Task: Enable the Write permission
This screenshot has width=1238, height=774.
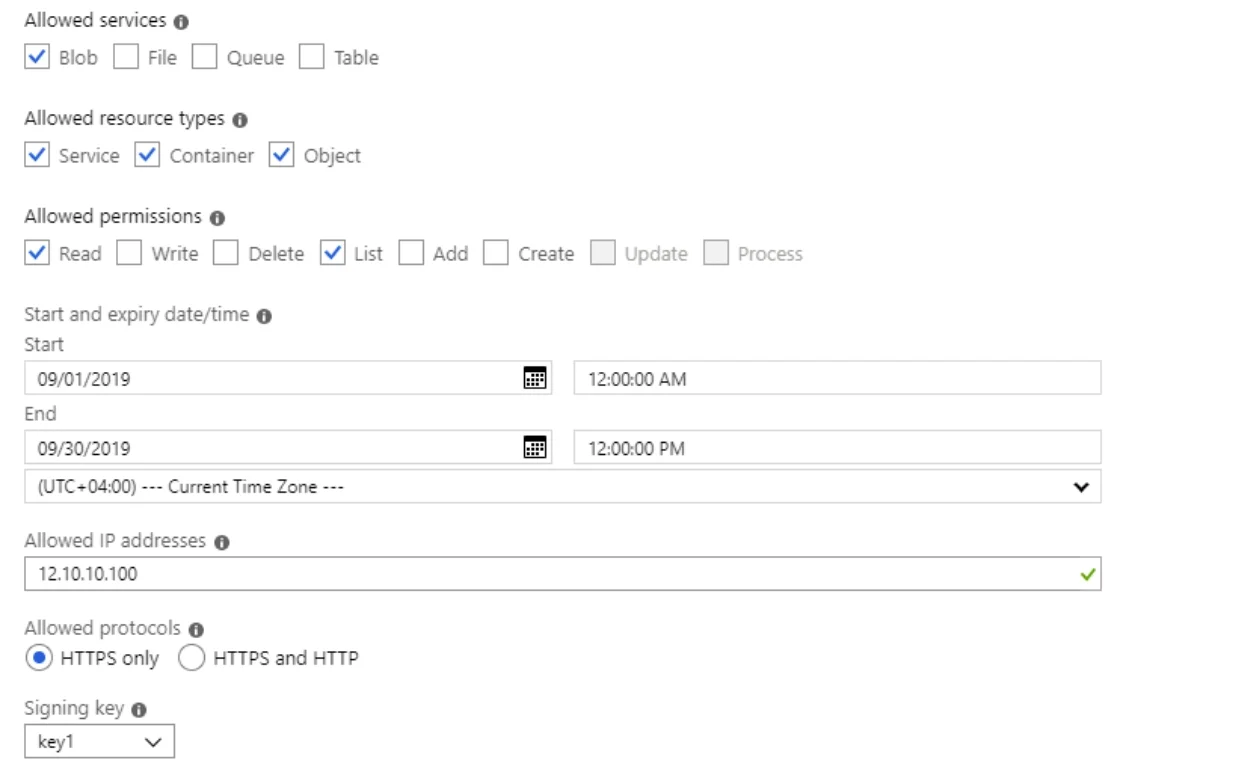Action: (129, 253)
